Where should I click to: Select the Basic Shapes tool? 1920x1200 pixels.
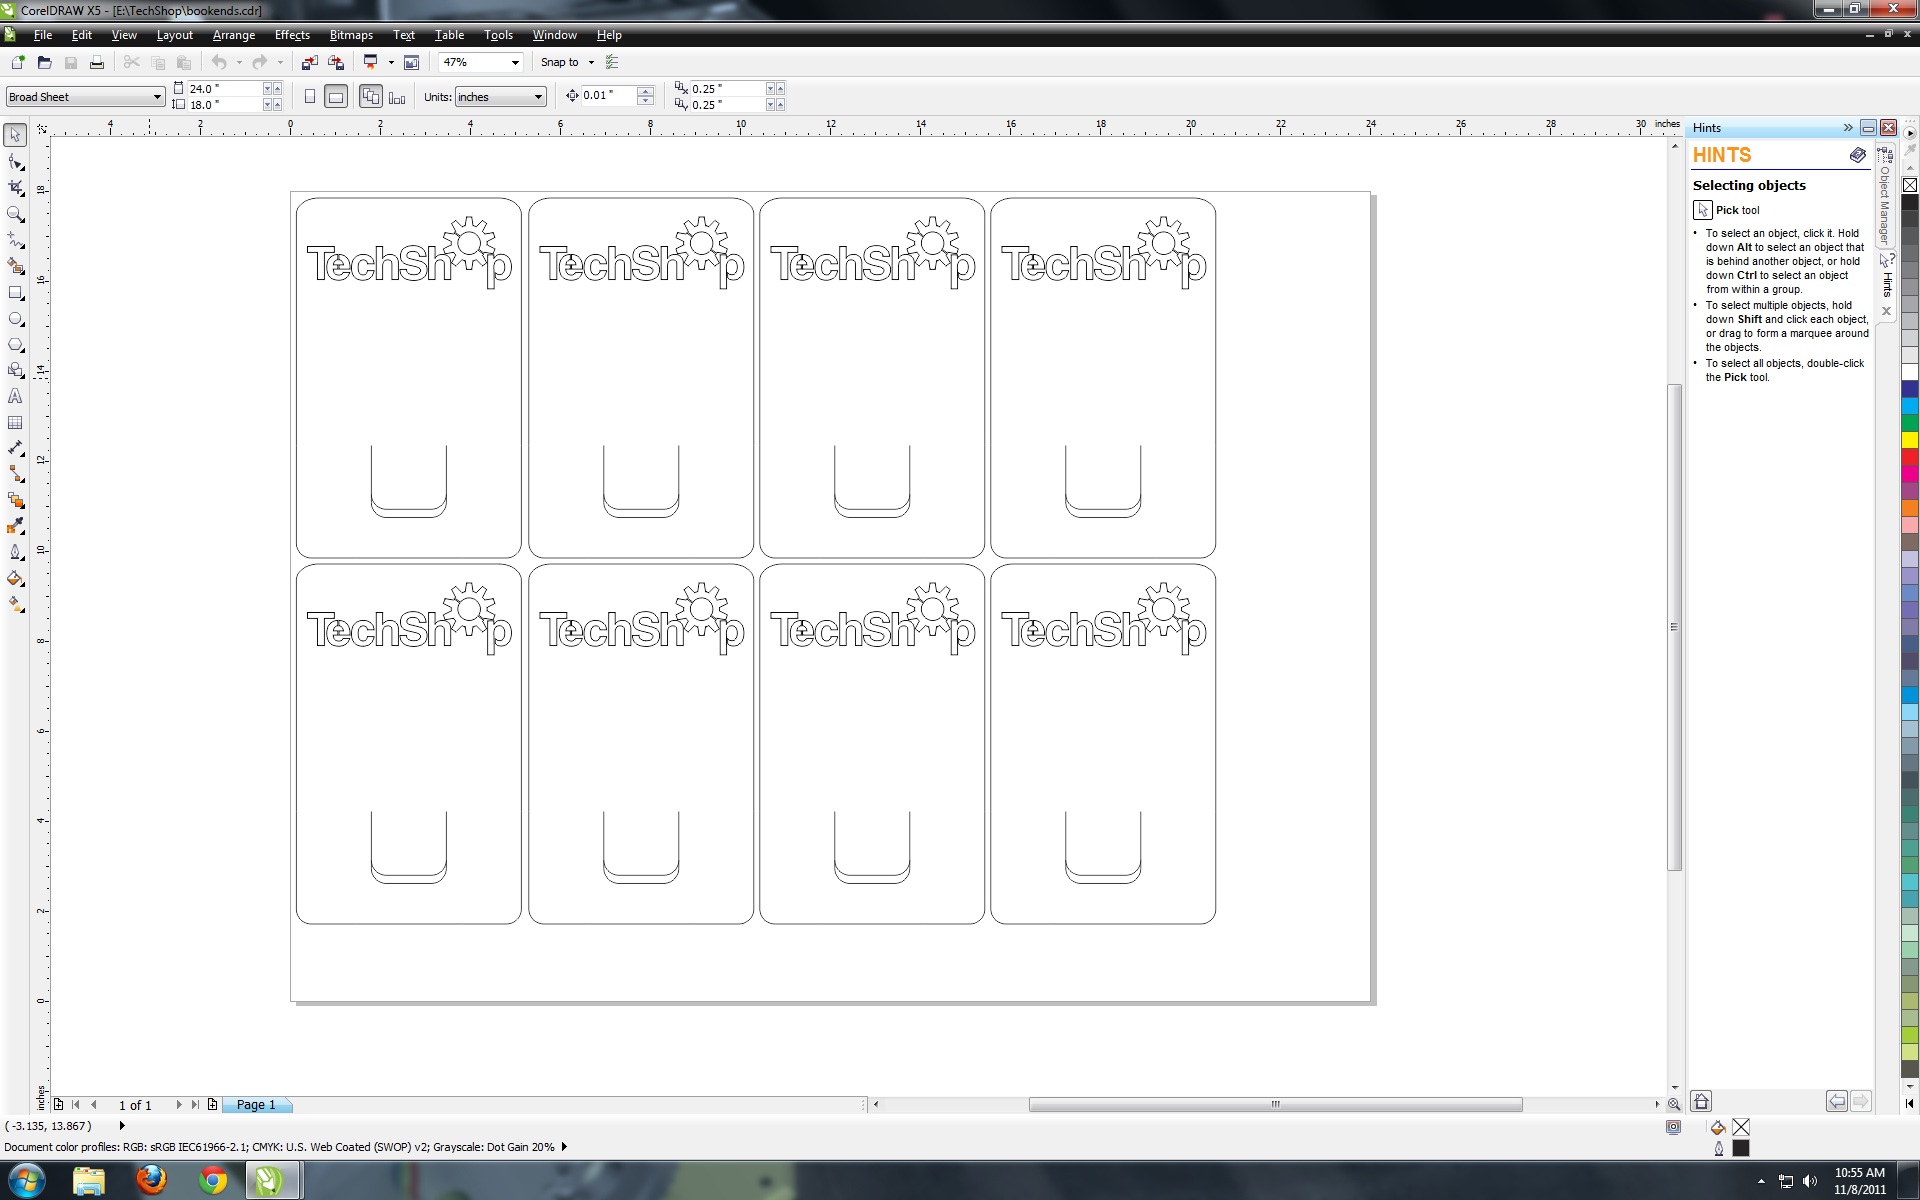pyautogui.click(x=15, y=371)
